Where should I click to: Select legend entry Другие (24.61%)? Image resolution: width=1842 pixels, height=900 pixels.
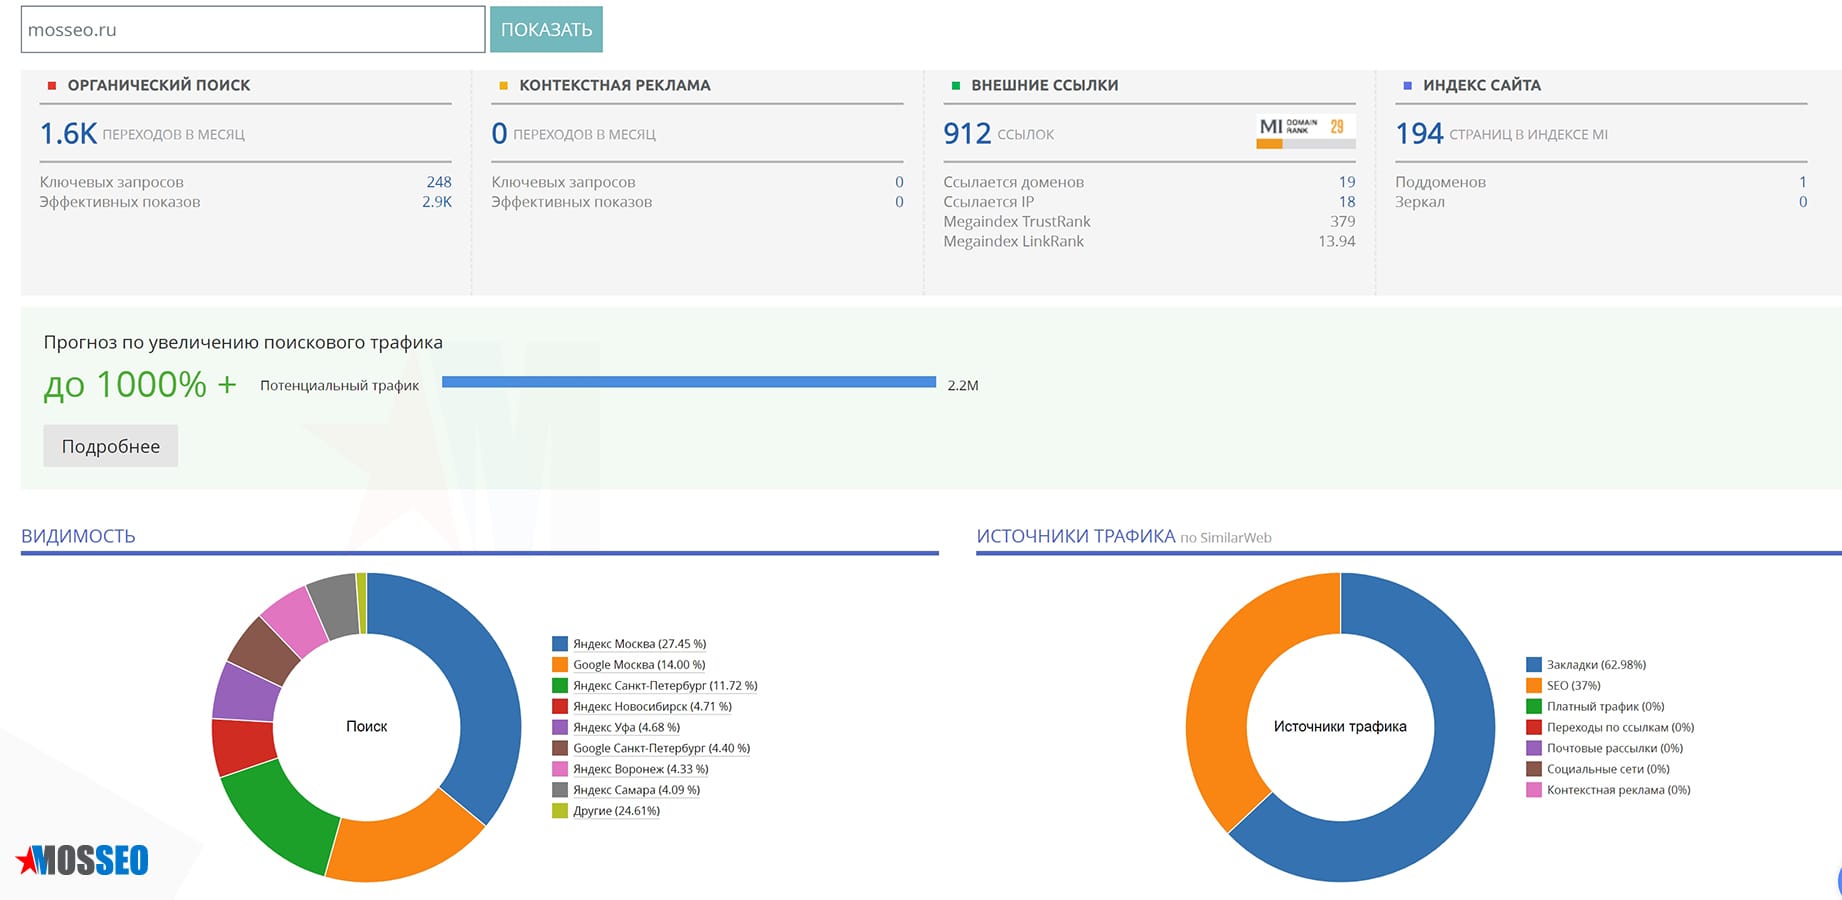(x=617, y=811)
